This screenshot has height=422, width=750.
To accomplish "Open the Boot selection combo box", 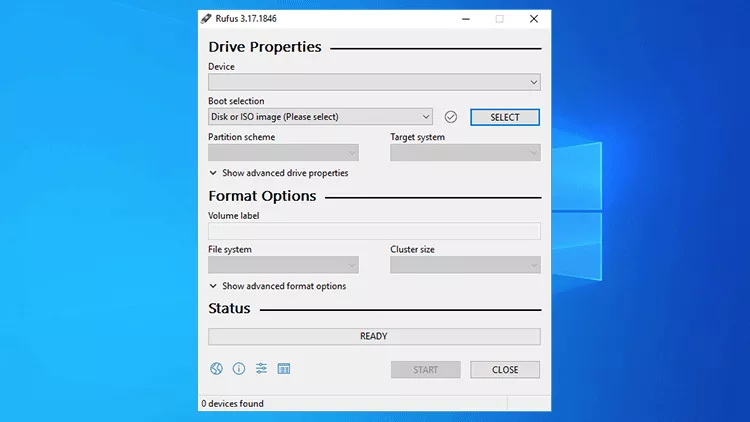I will (x=320, y=117).
